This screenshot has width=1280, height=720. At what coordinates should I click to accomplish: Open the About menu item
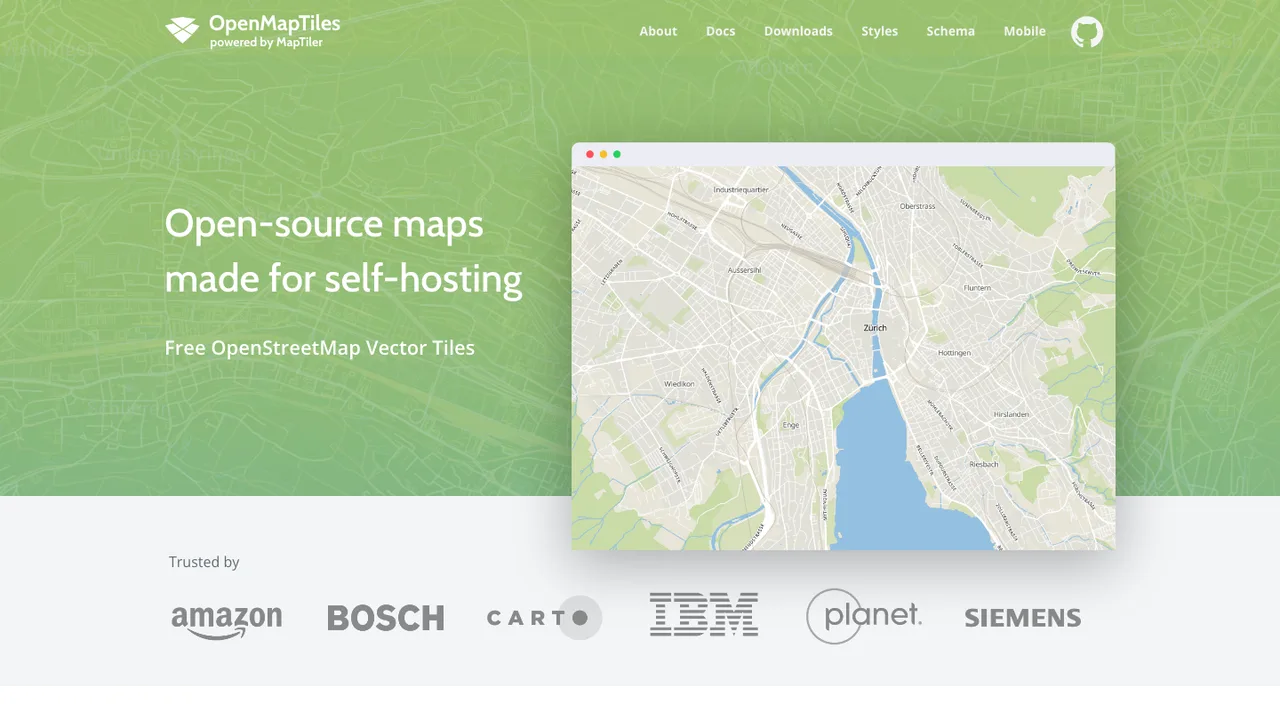[658, 31]
